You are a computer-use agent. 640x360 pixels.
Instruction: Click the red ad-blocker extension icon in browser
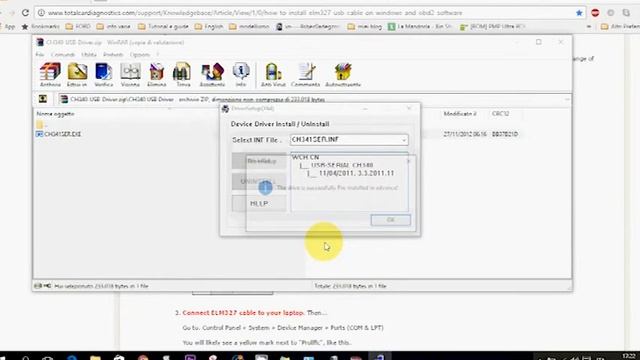pyautogui.click(x=595, y=13)
